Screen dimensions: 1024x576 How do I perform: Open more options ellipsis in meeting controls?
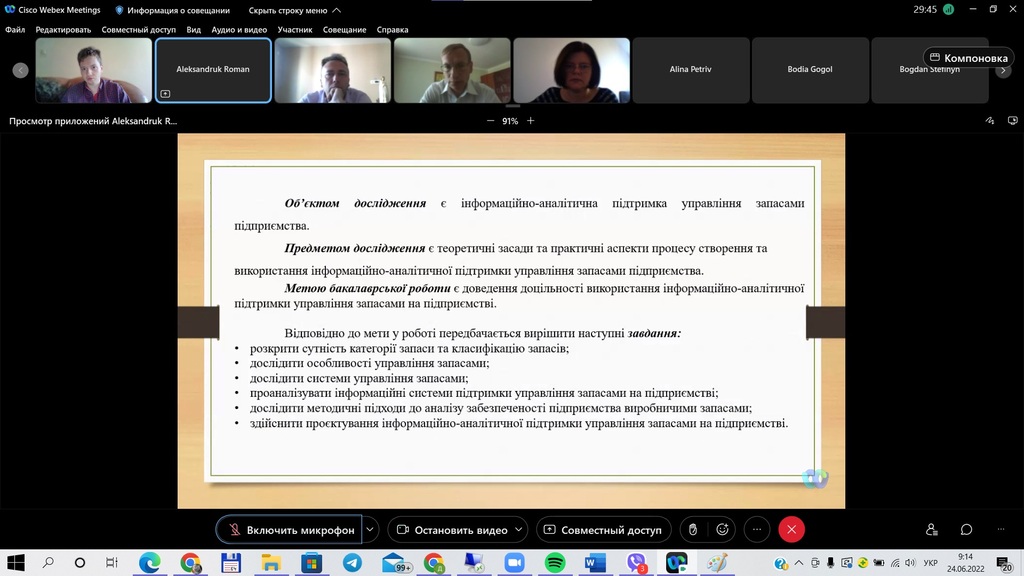757,530
